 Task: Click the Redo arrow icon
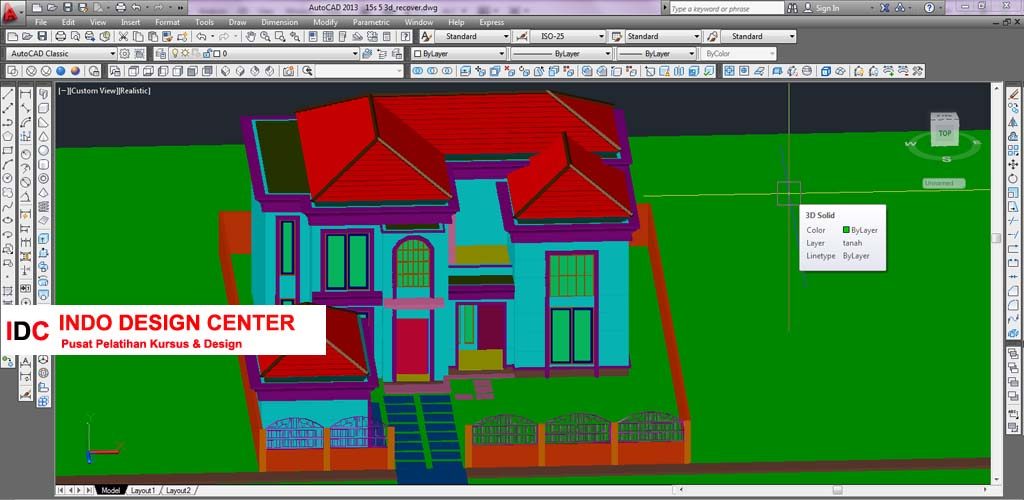click(224, 37)
